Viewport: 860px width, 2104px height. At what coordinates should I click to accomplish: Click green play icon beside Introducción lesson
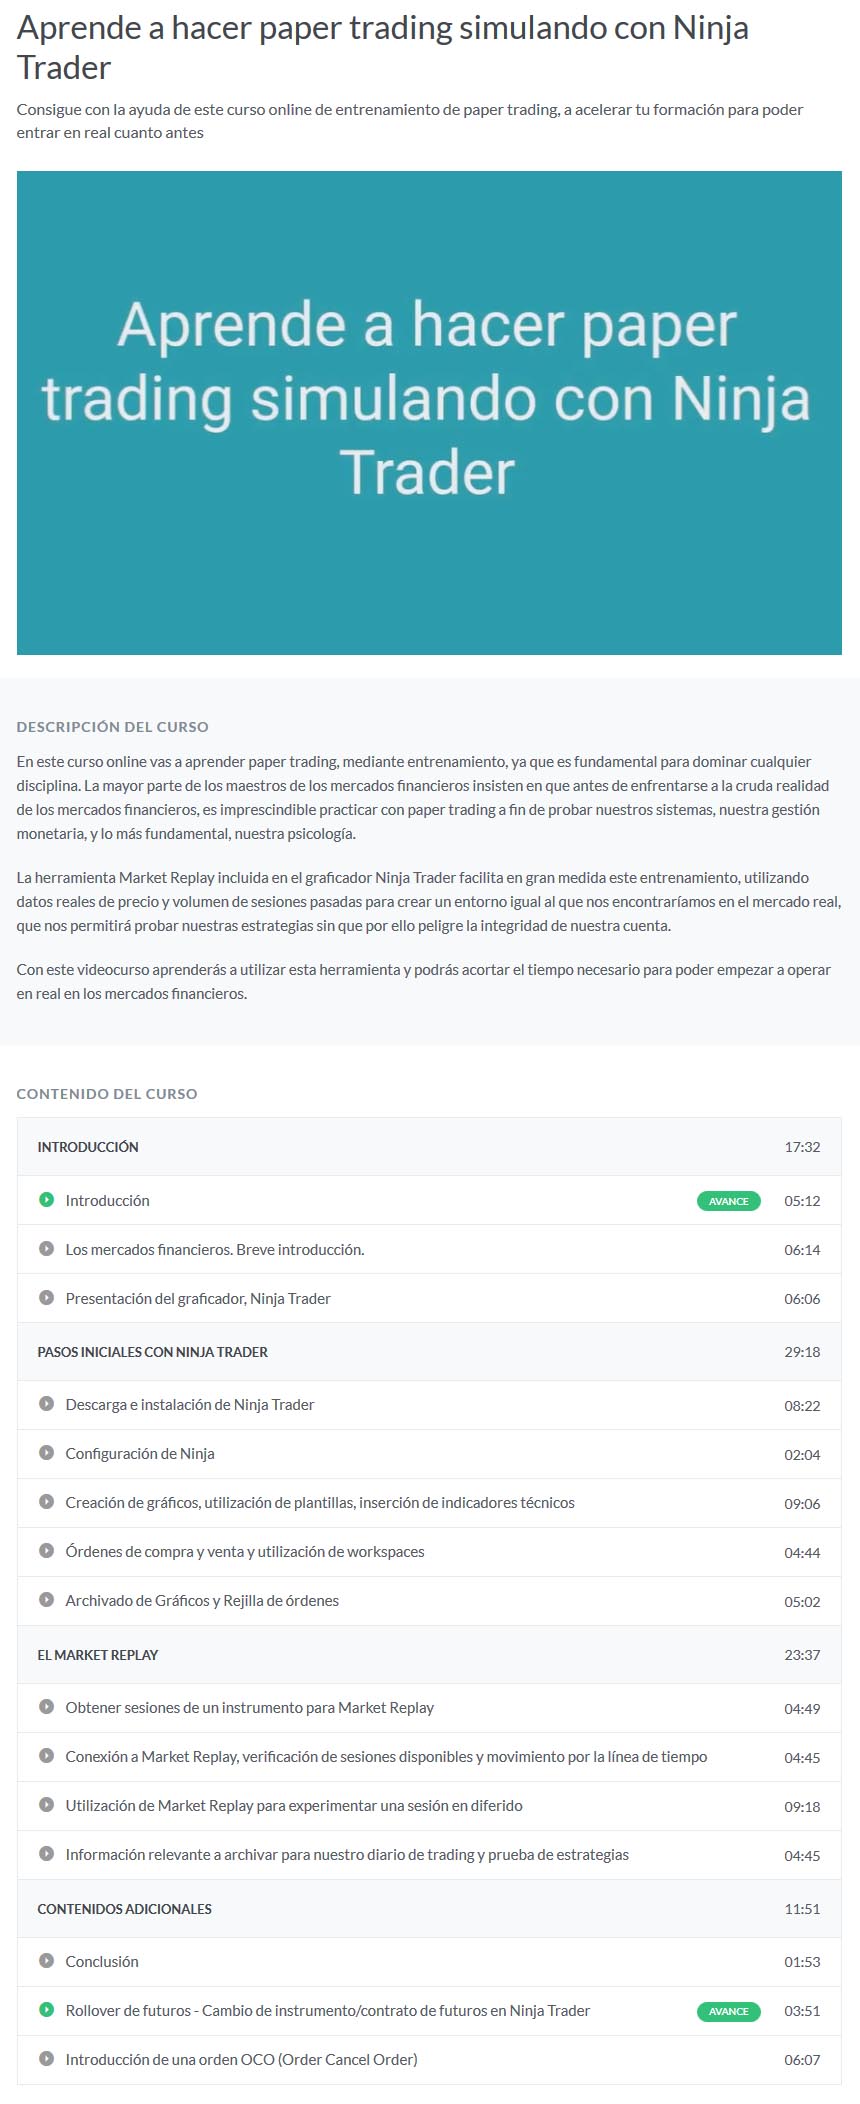46,1199
